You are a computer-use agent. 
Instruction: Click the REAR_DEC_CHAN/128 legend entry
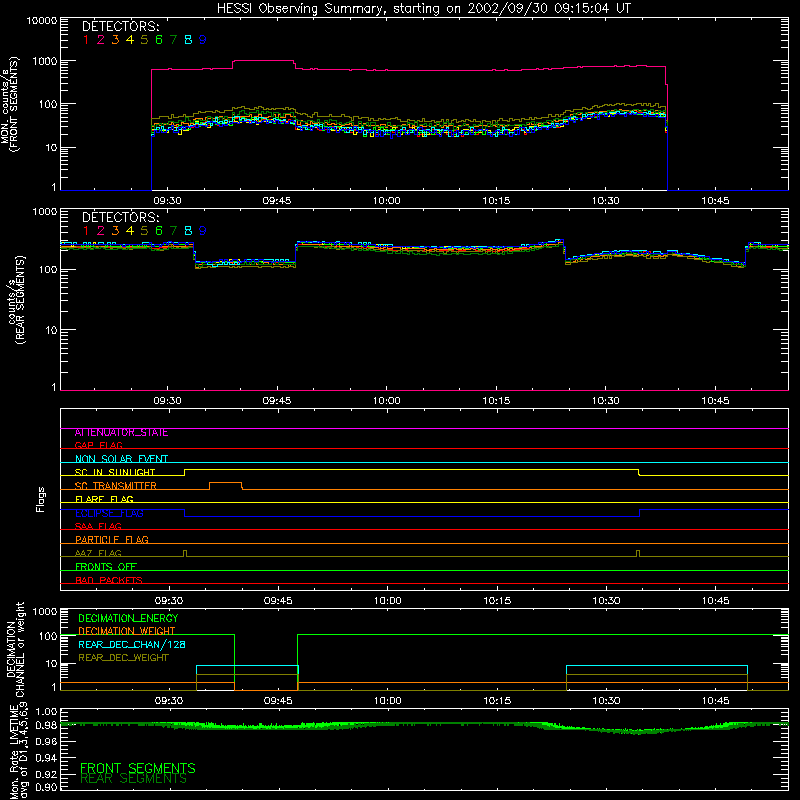132,644
